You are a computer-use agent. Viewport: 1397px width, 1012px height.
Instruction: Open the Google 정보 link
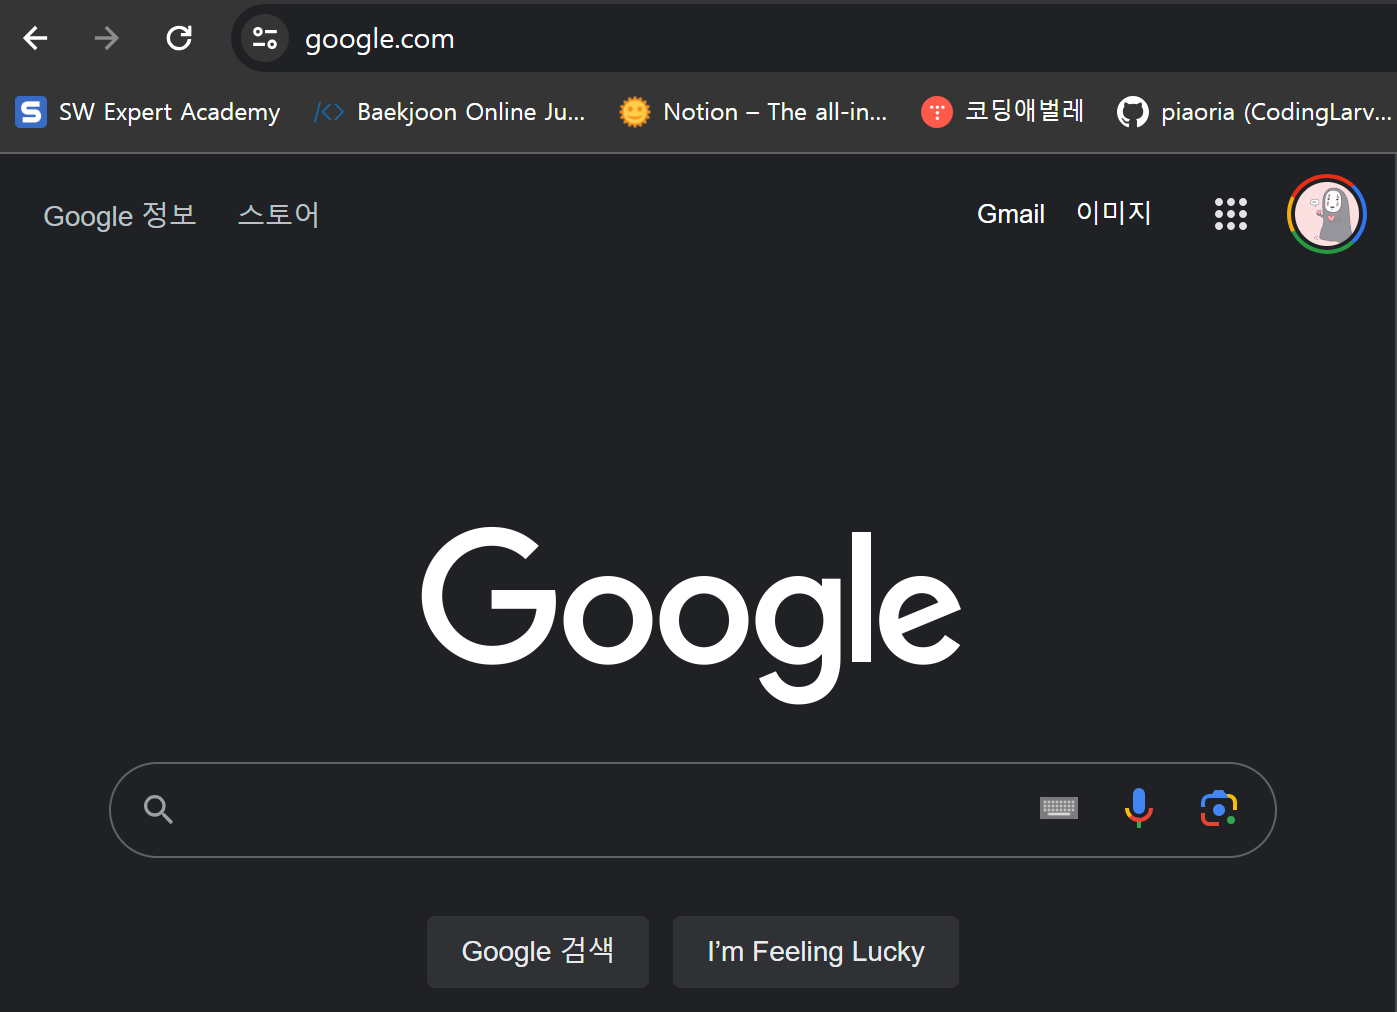click(x=120, y=215)
